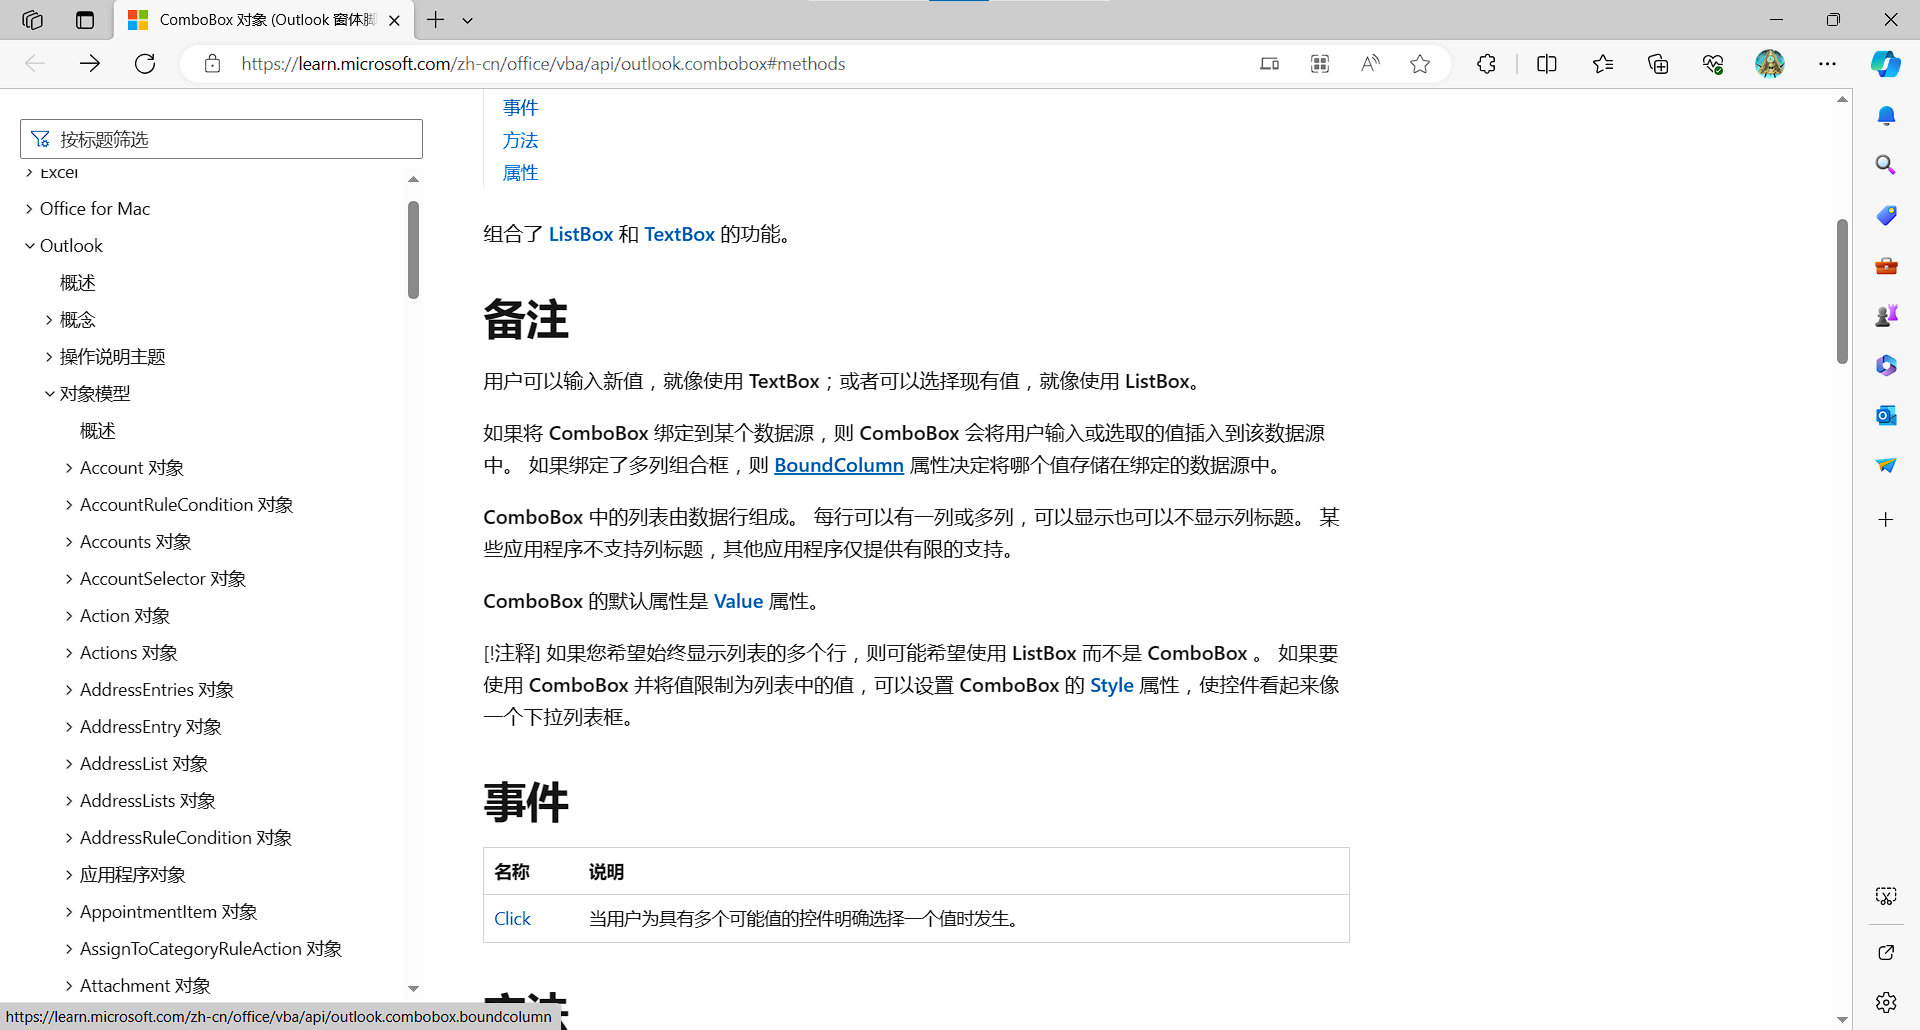Open sidebar Microsoft 365 icon

point(1886,365)
